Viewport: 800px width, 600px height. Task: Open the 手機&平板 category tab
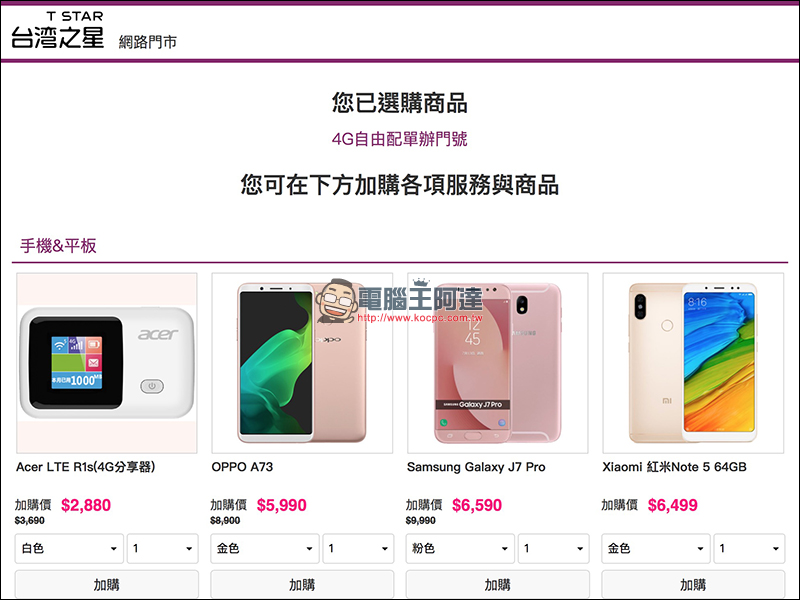[x=58, y=246]
